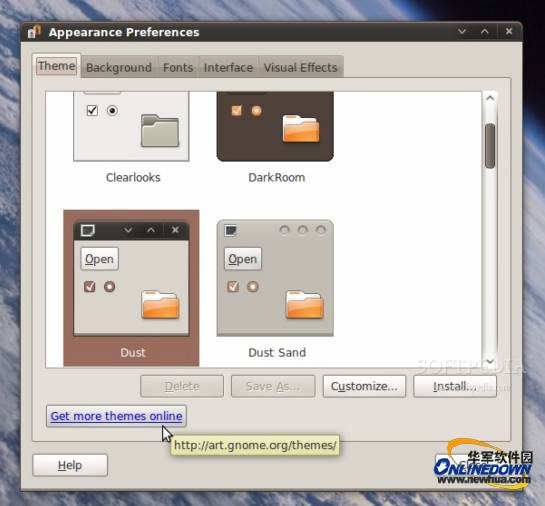Switch to the Background tab
Viewport: 545px width, 506px height.
point(119,67)
